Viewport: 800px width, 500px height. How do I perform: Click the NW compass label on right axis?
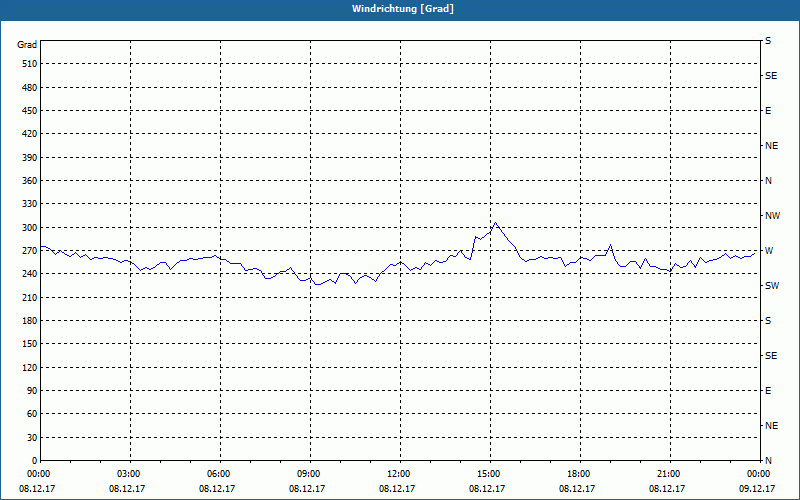pyautogui.click(x=772, y=216)
